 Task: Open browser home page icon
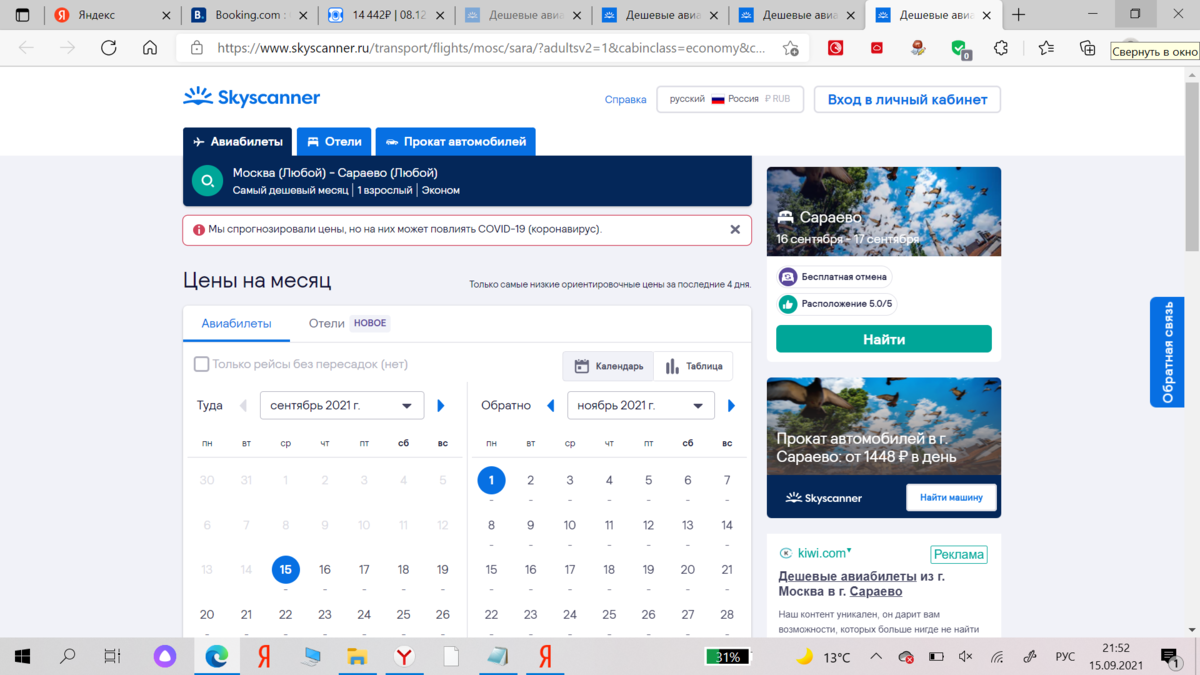pos(150,48)
